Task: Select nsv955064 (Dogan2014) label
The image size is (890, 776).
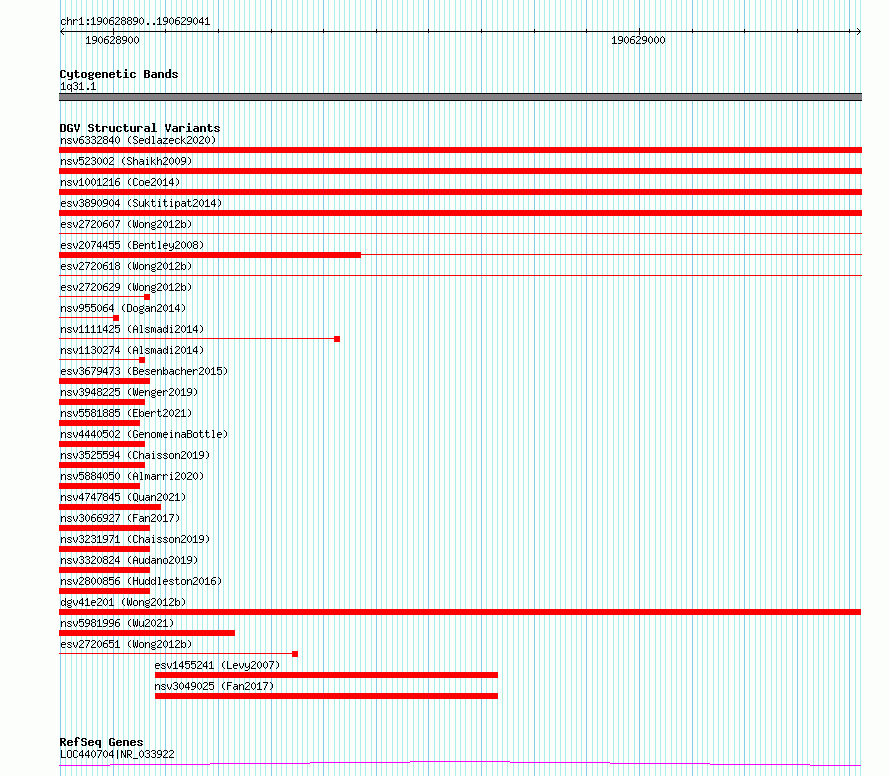Action: (x=123, y=308)
